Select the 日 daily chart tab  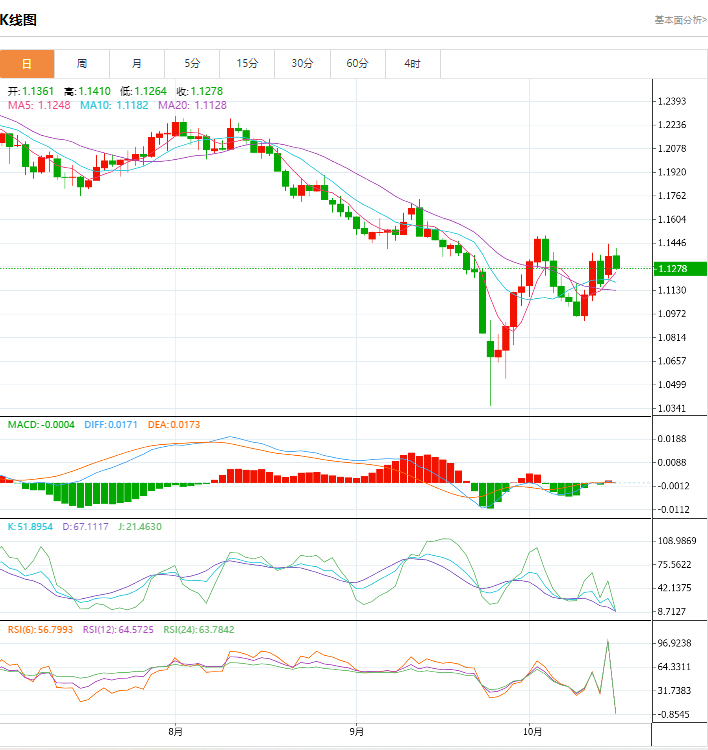[x=27, y=64]
